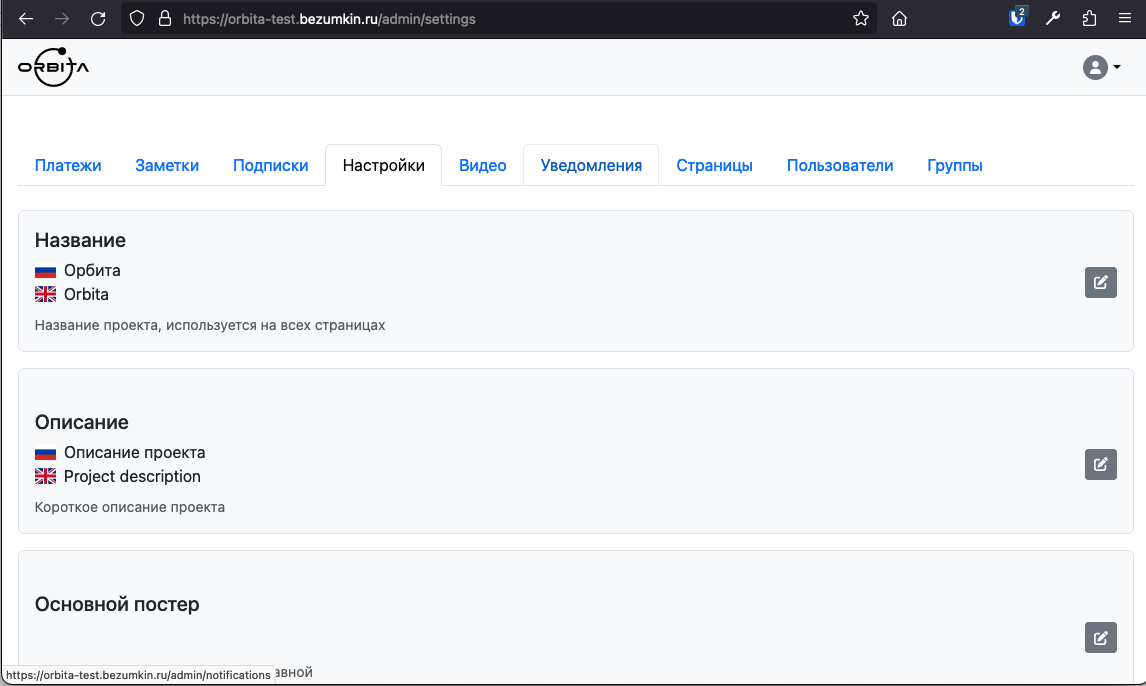Click the URL address bar
Screen dimensions: 1146x686
click(500, 19)
